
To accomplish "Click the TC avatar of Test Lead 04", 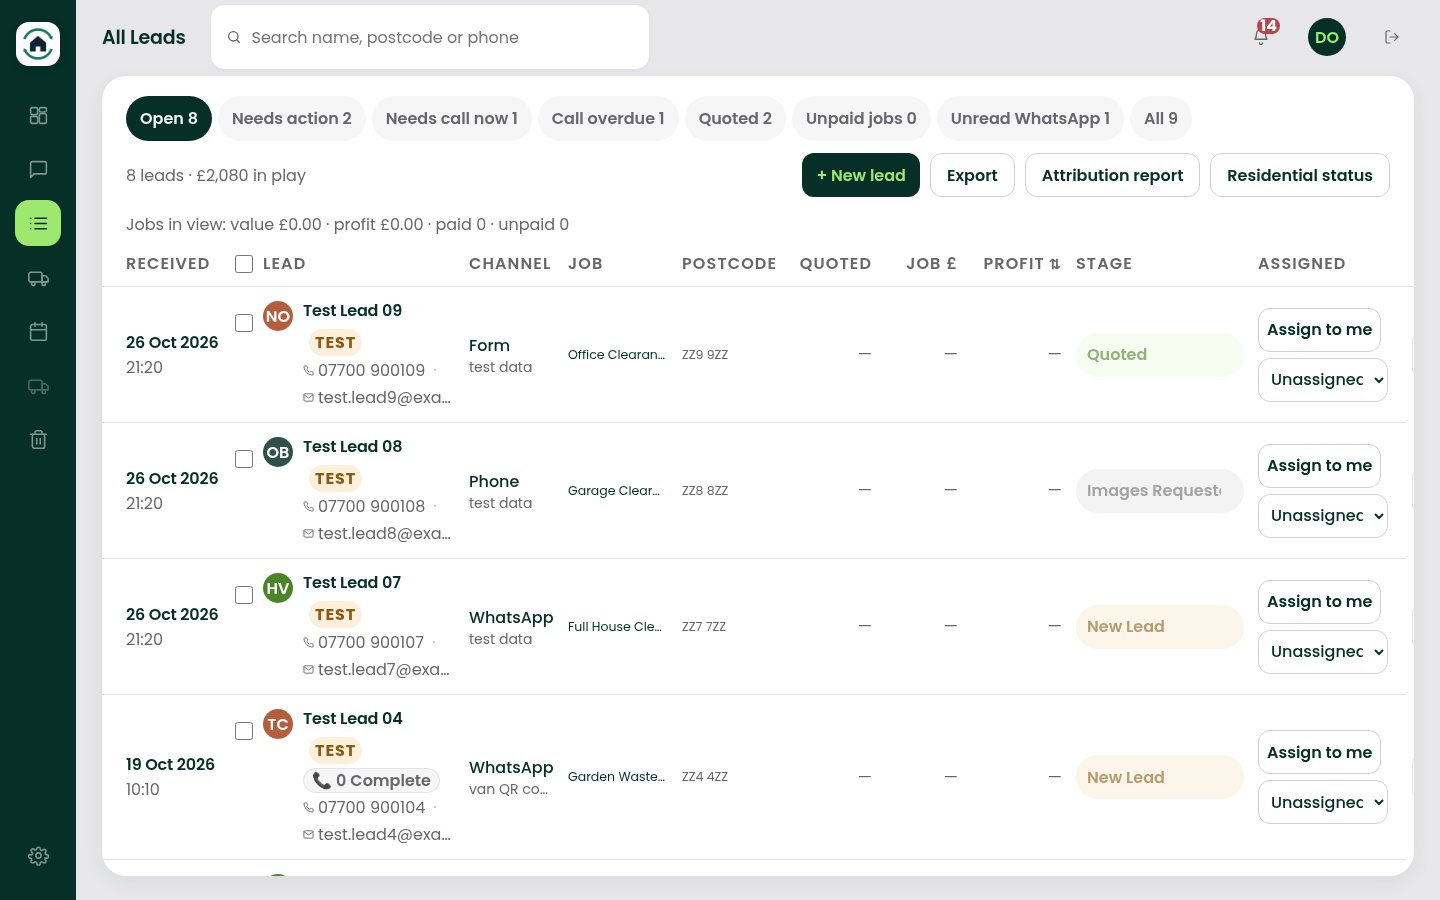I will coord(278,724).
